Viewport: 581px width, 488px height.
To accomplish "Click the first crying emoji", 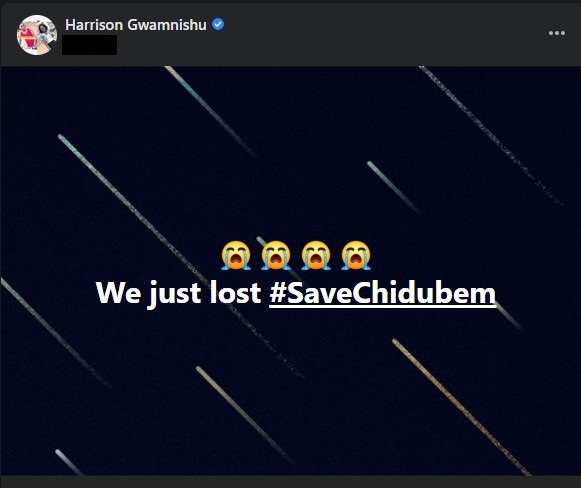I will click(236, 255).
